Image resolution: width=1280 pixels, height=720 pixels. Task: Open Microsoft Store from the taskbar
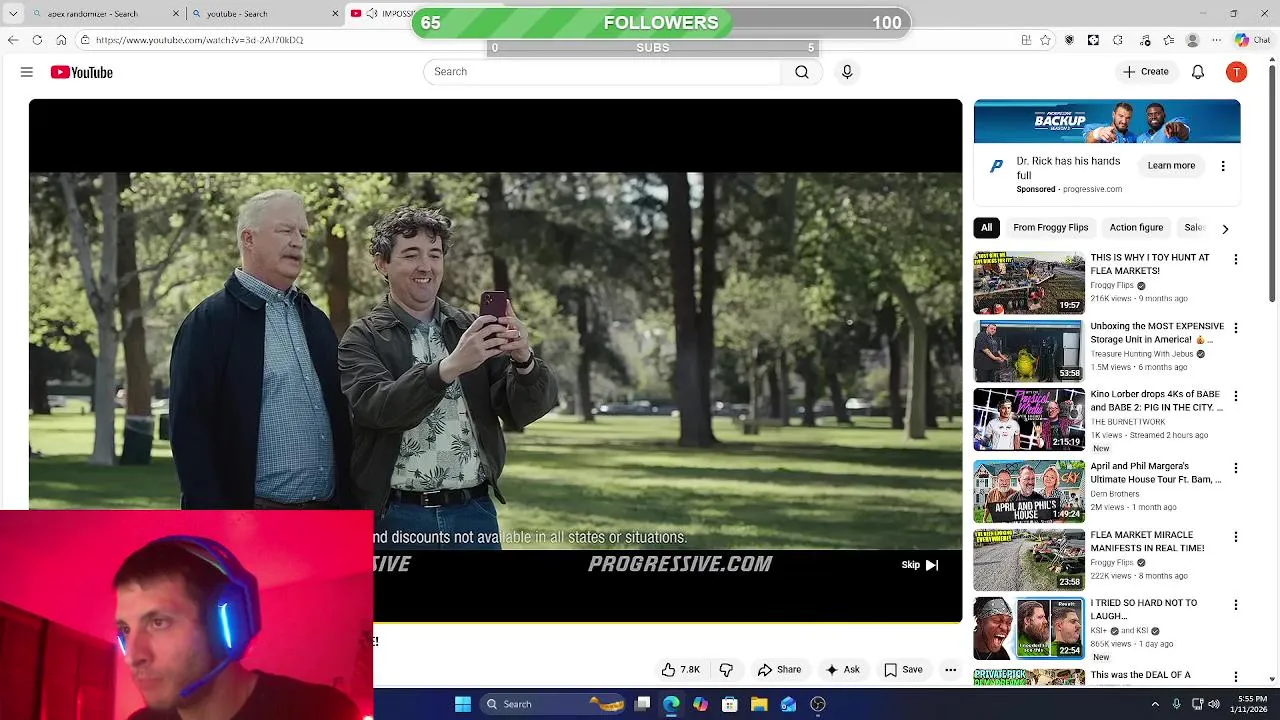pos(730,704)
